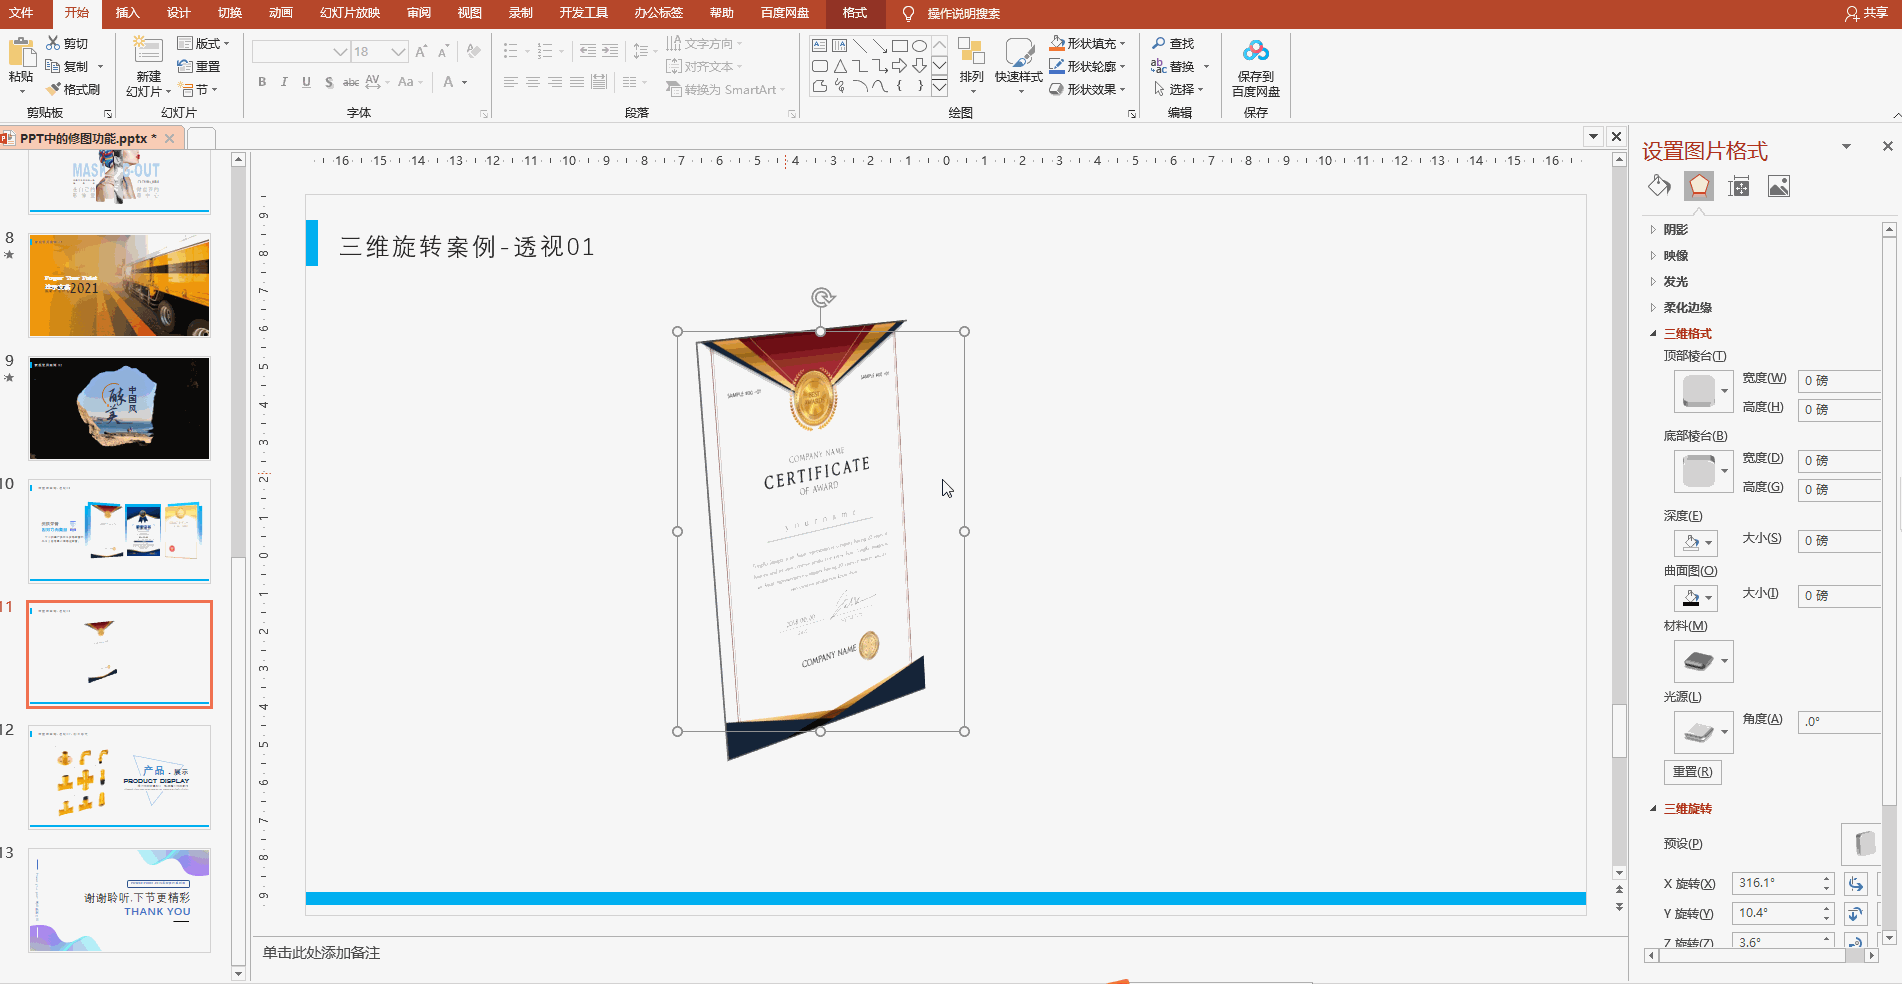Open the Lighting (光源) preset picker
This screenshot has height=984, width=1902.
click(1704, 733)
